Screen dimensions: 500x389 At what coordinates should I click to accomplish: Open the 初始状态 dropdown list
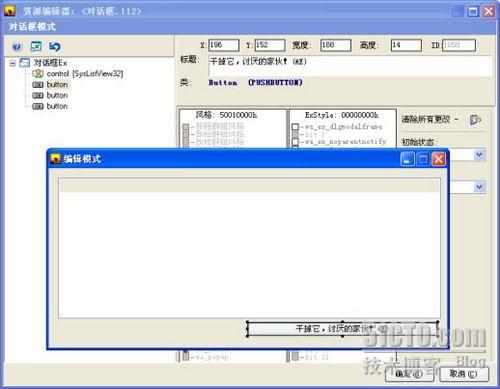[479, 155]
